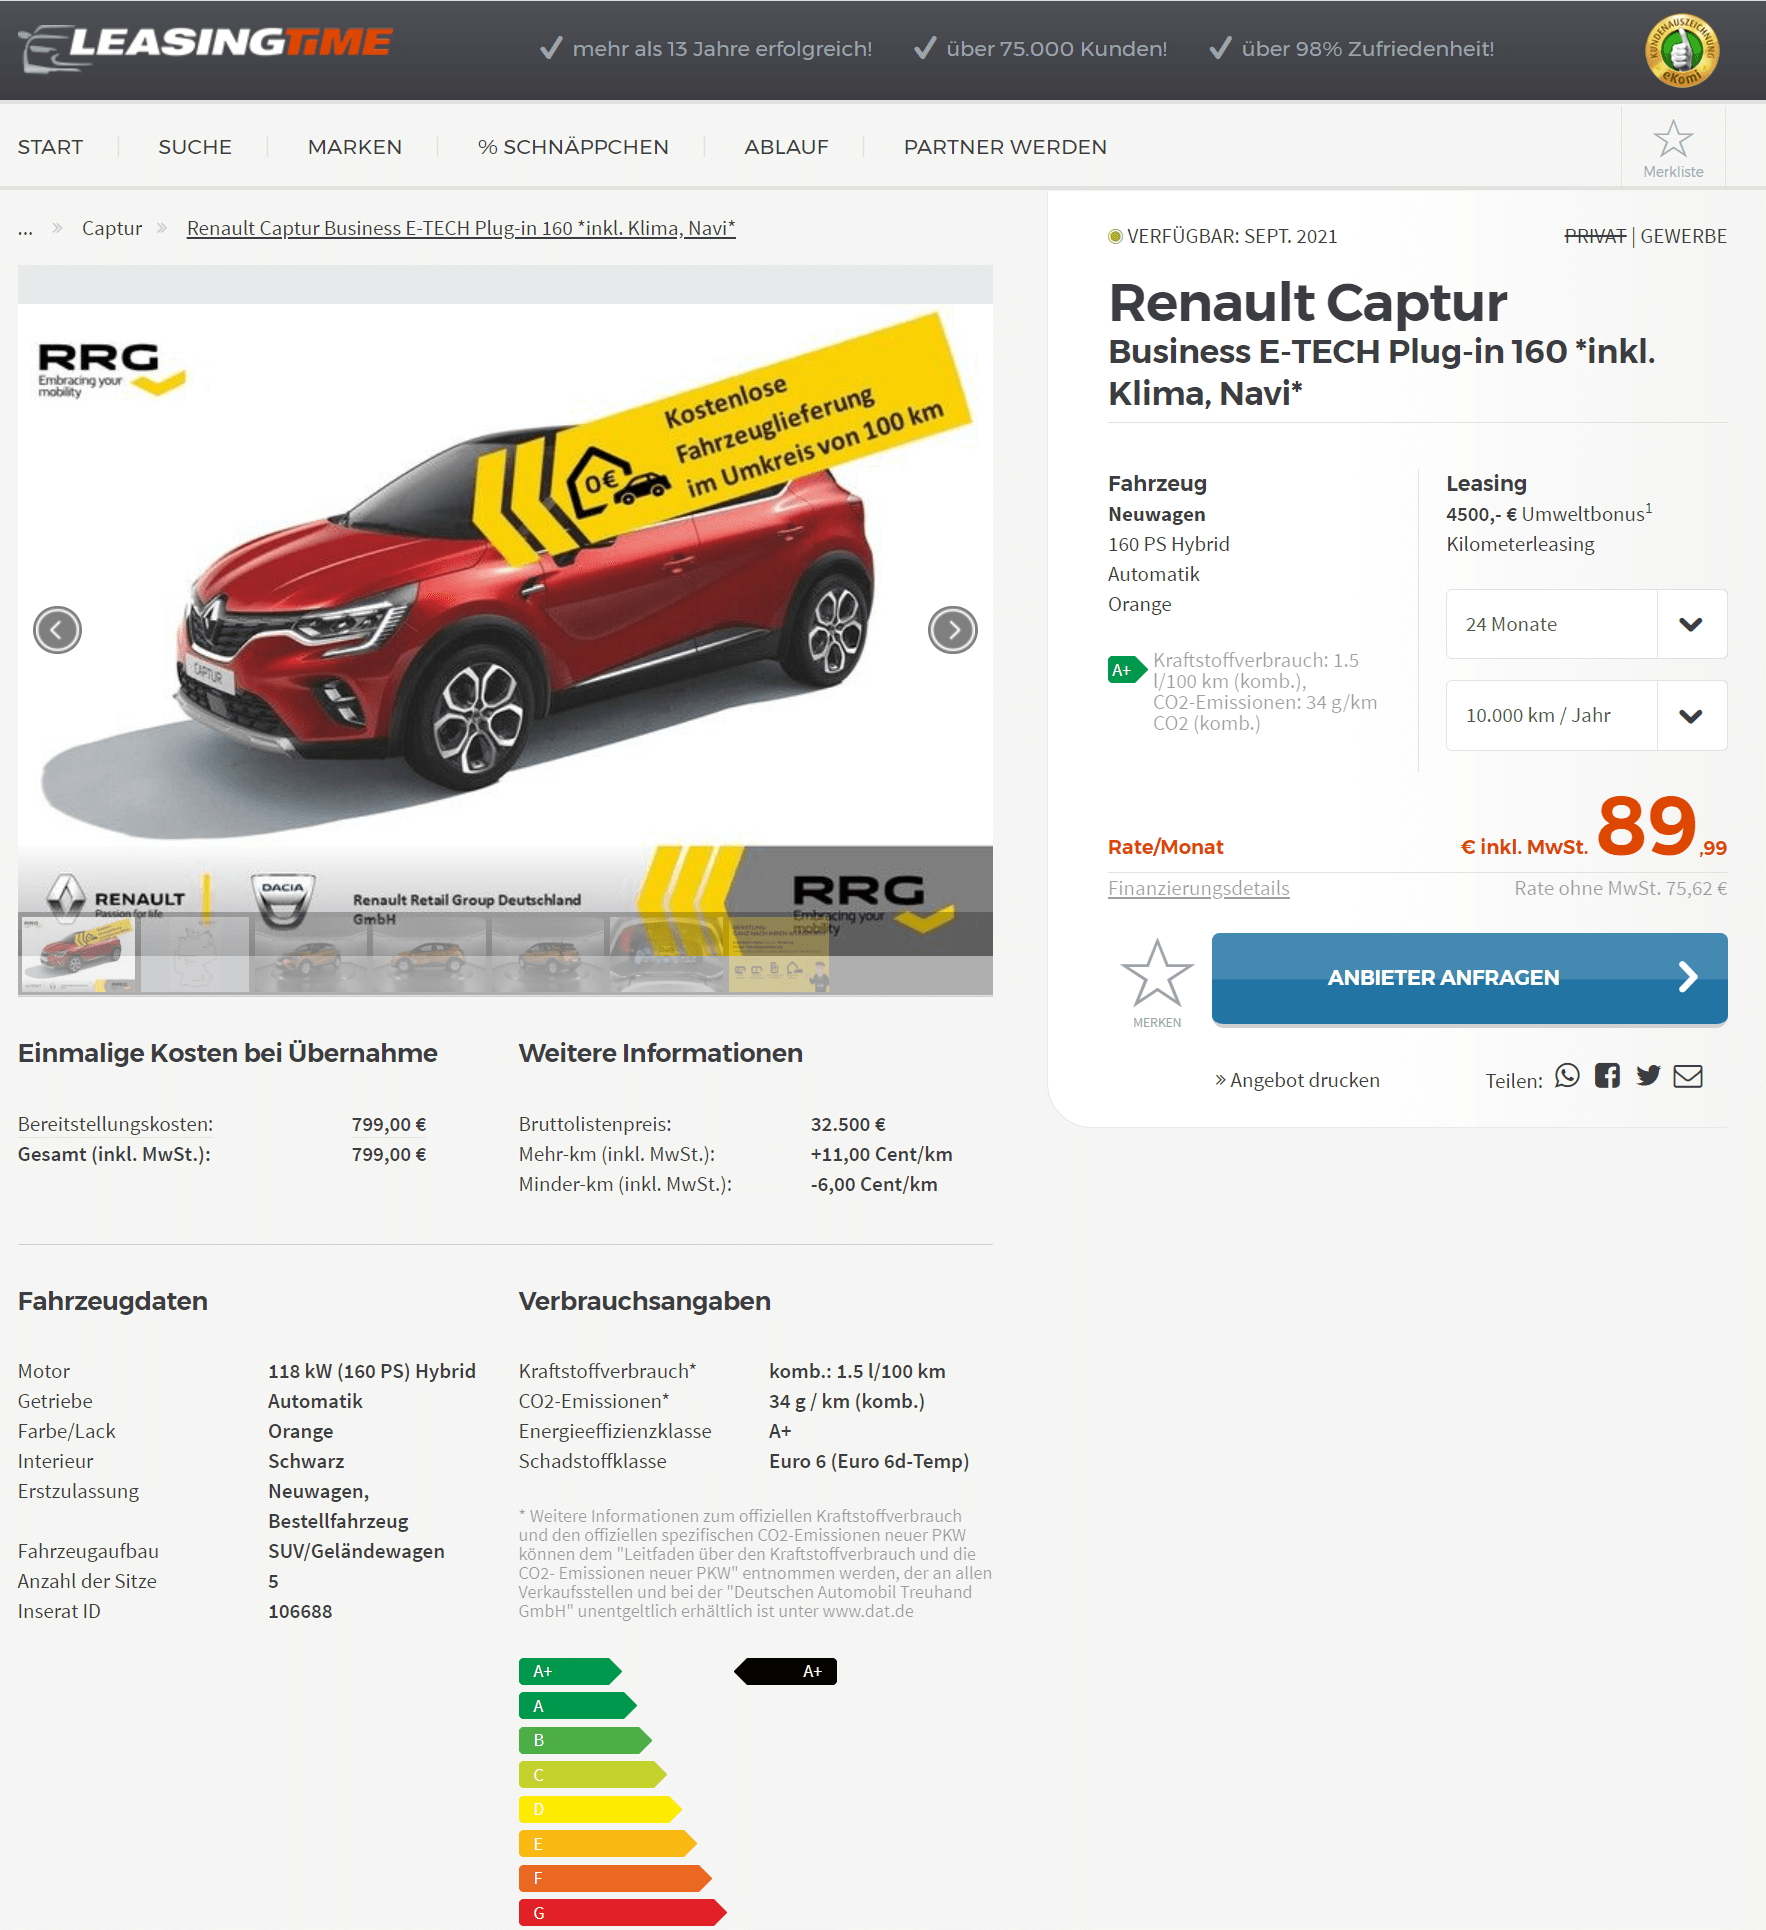The width and height of the screenshot is (1766, 1930).
Task: Click the breadcrumb ellipsis link
Action: (25, 229)
